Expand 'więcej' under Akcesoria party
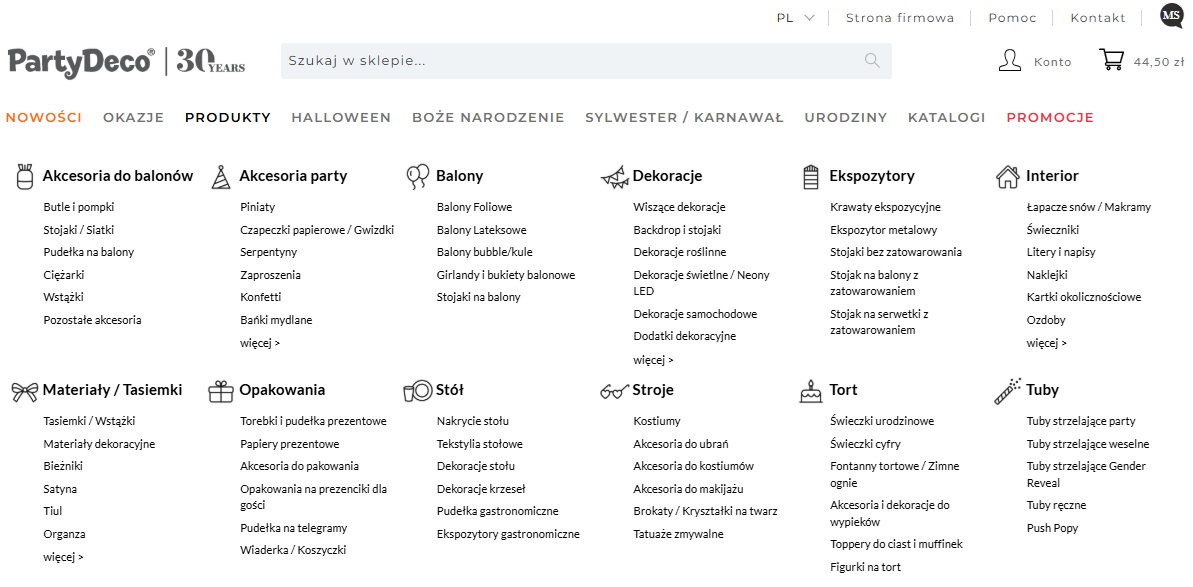1193x587 pixels. (x=260, y=343)
